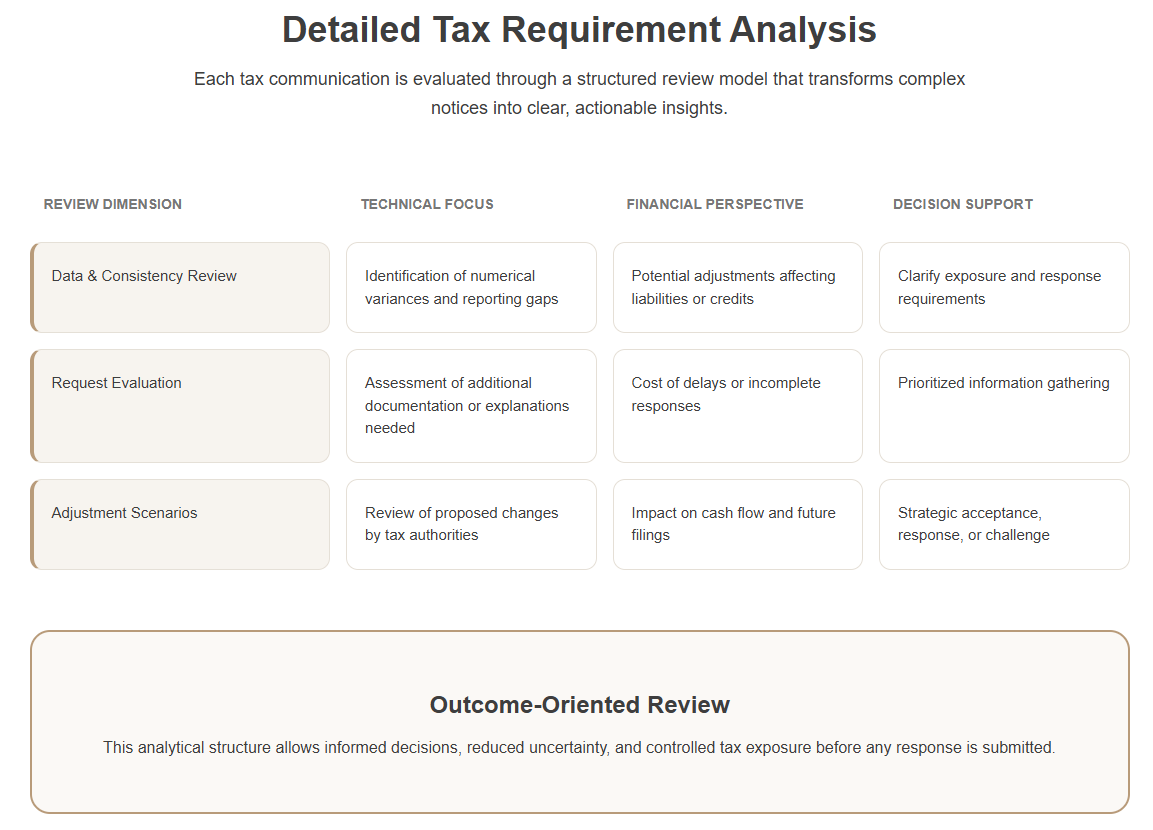The image size is (1153, 830).
Task: Click the potential adjustments affecting liabilities cell
Action: point(737,287)
